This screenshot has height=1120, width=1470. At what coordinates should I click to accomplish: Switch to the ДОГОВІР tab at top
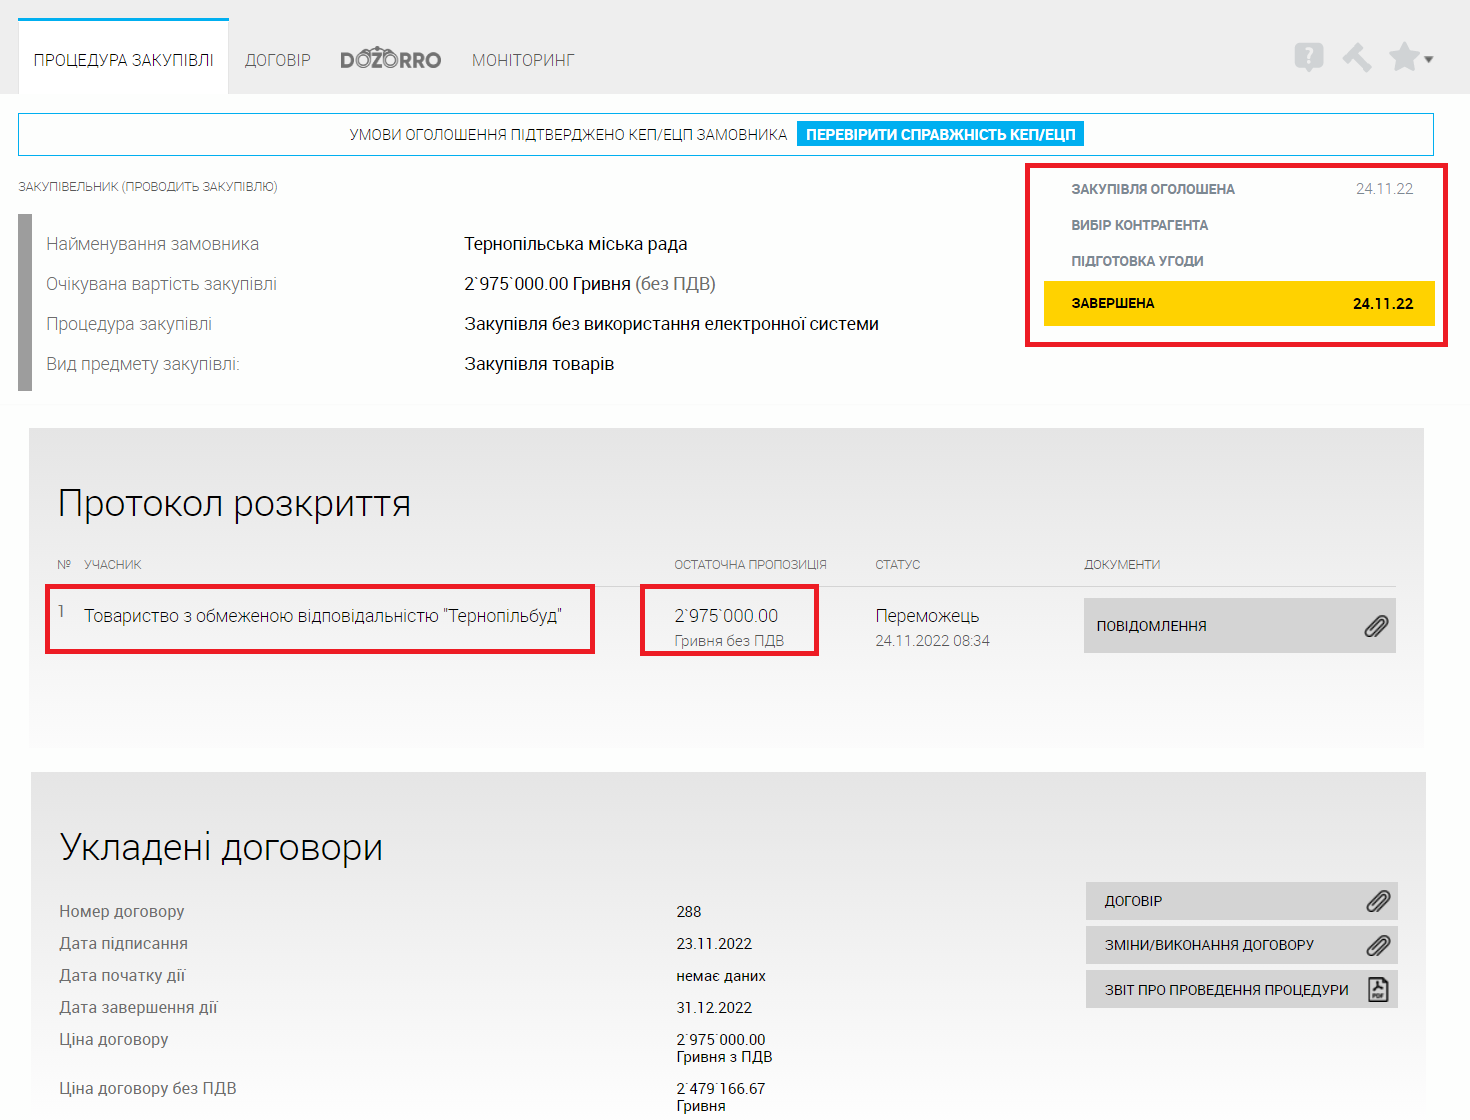[x=278, y=60]
